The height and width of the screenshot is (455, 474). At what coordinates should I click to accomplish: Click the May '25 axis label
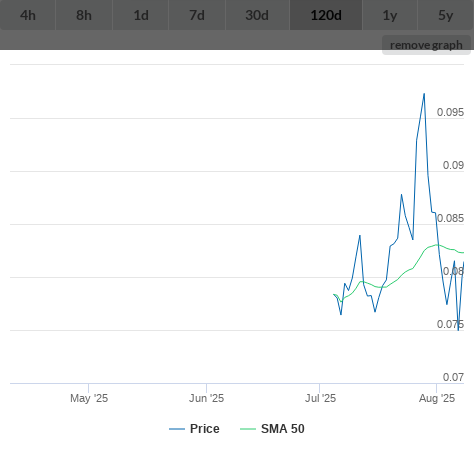pyautogui.click(x=89, y=398)
